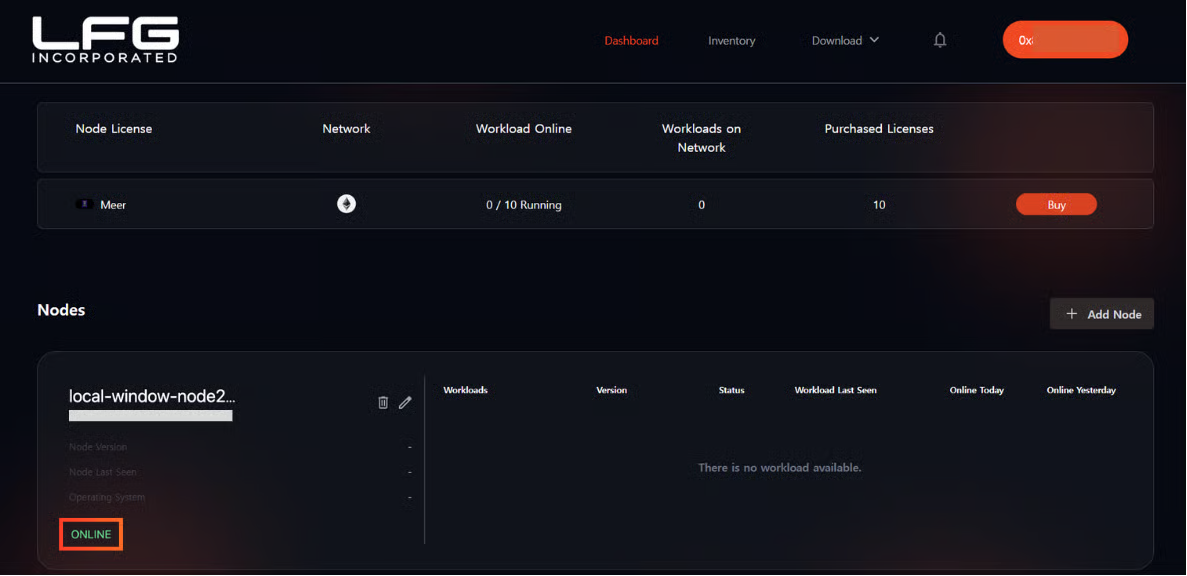This screenshot has width=1187, height=576.
Task: Open the Download menu label
Action: click(836, 41)
